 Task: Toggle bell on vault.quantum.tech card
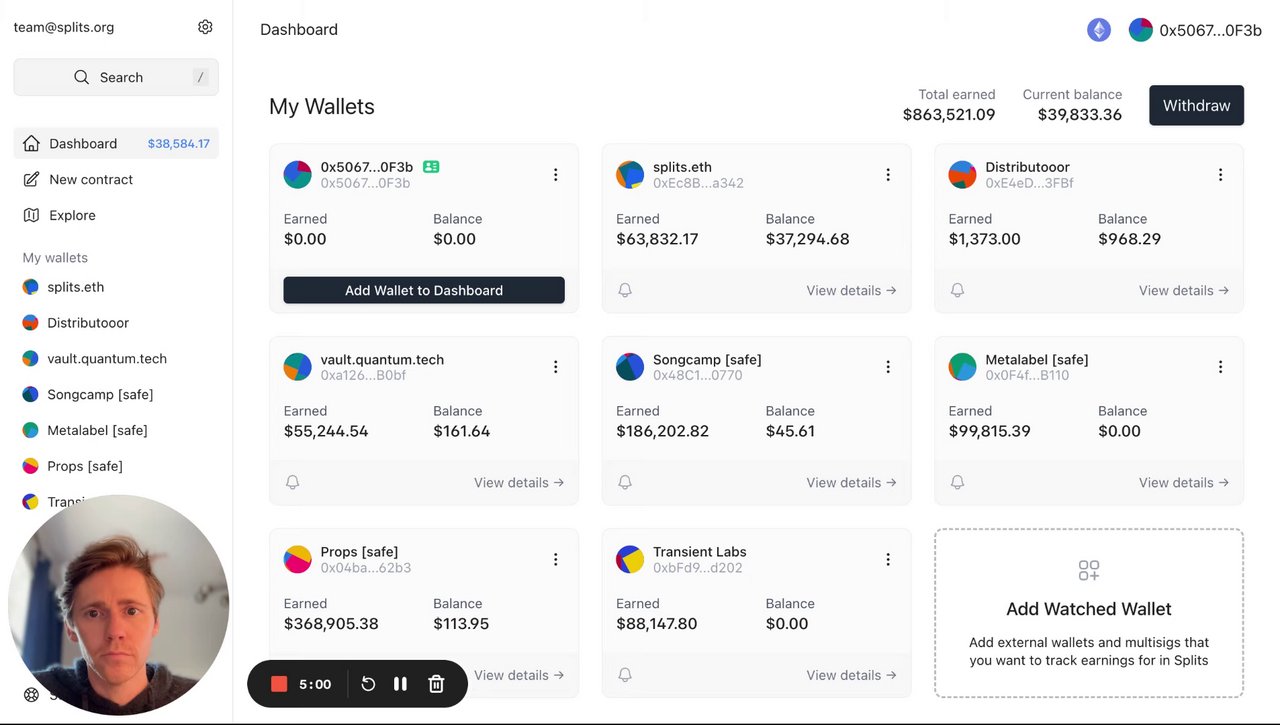[x=292, y=482]
